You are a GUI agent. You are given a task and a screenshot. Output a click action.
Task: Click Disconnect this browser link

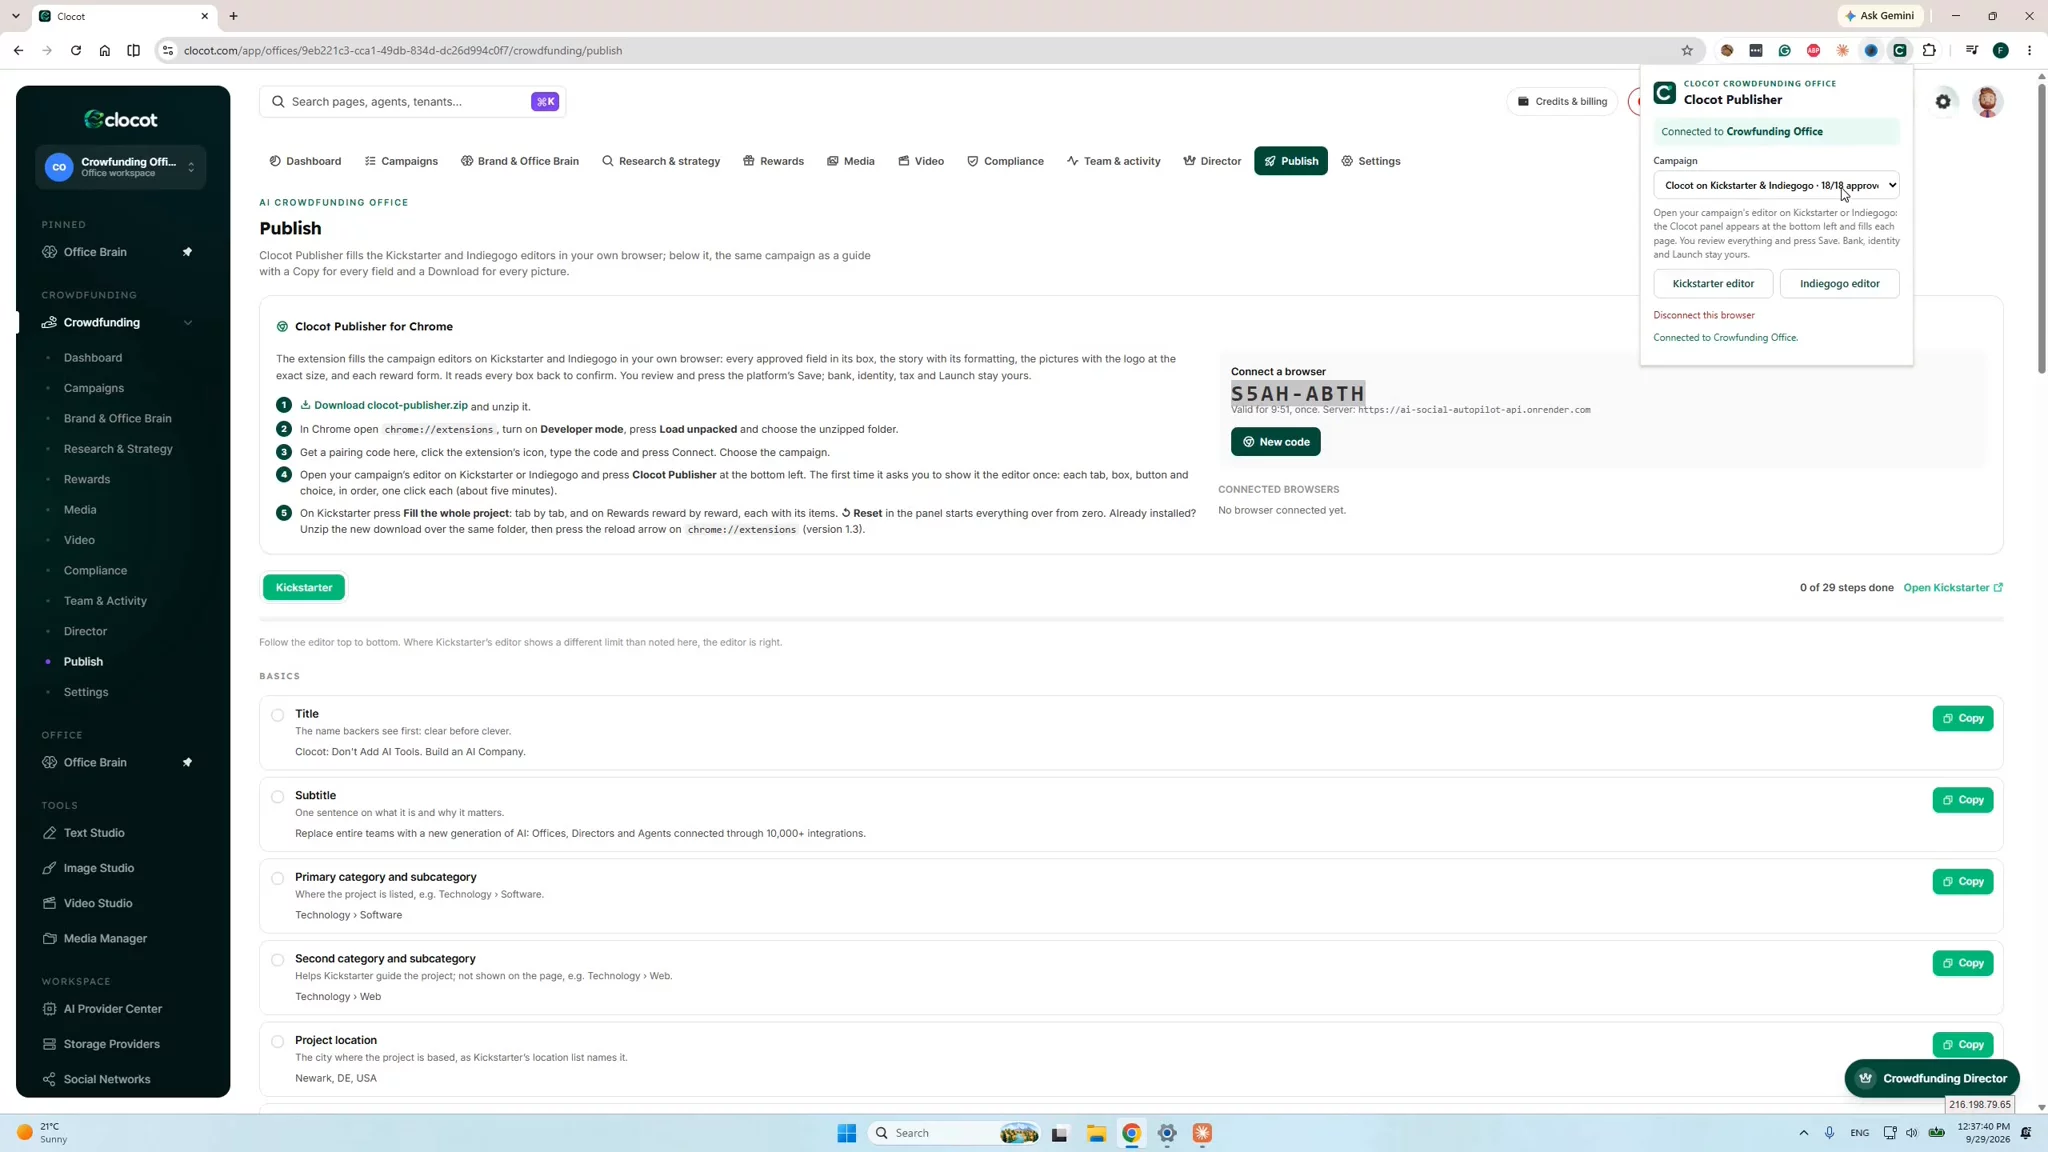coord(1704,315)
